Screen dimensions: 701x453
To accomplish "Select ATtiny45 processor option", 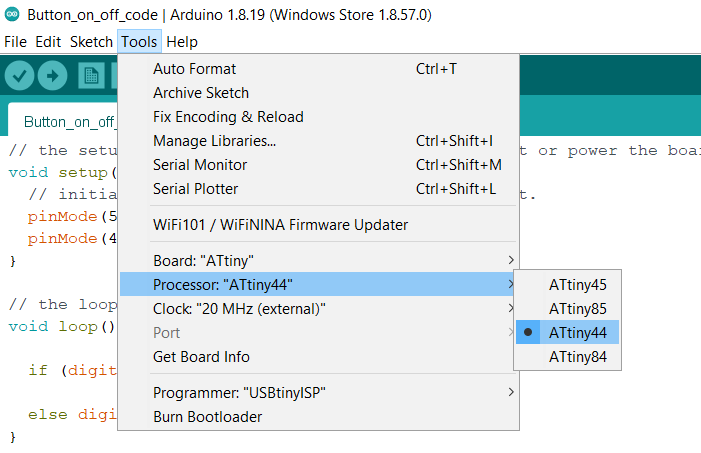I will click(567, 284).
